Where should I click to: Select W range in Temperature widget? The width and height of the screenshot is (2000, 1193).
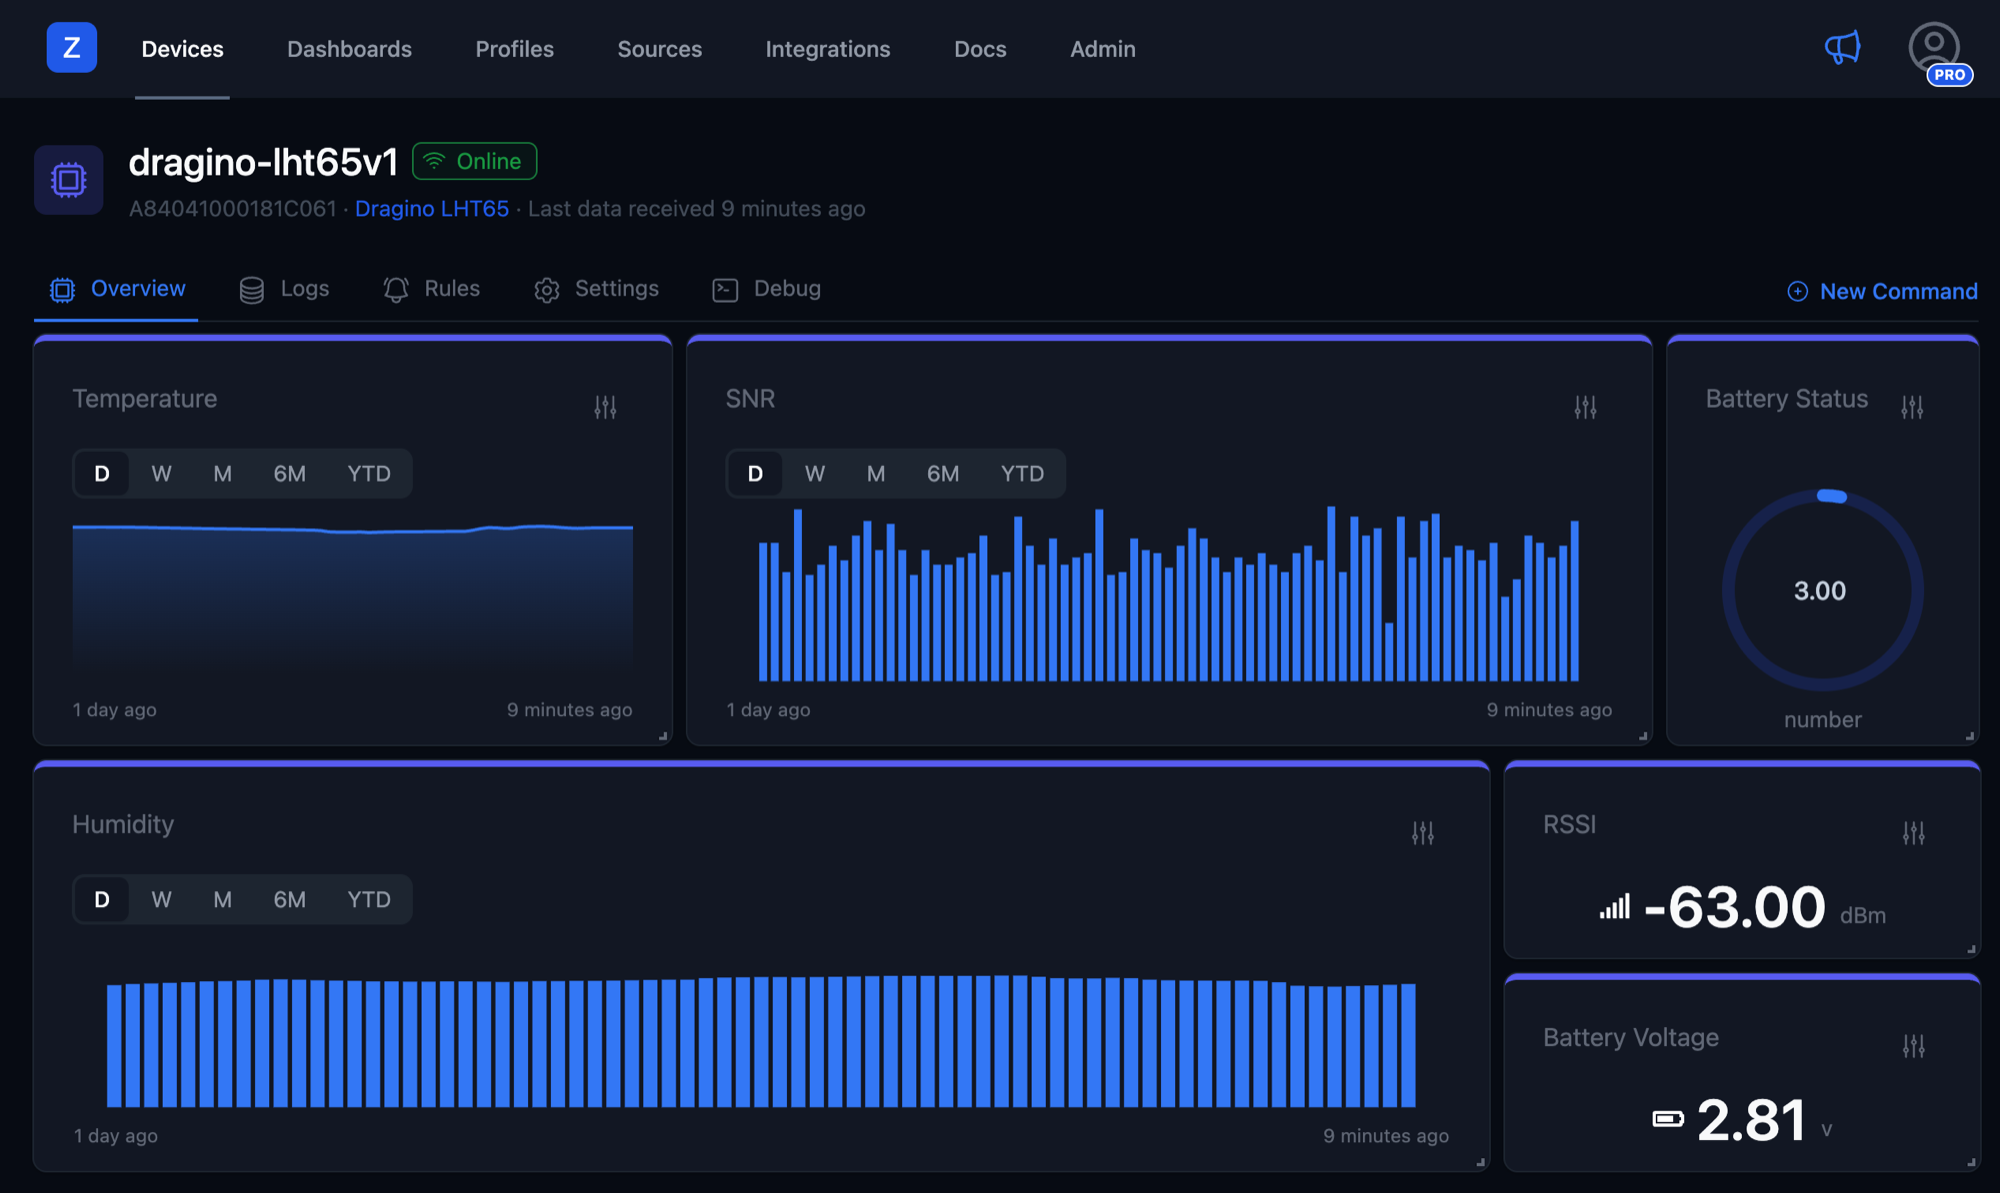coord(161,474)
